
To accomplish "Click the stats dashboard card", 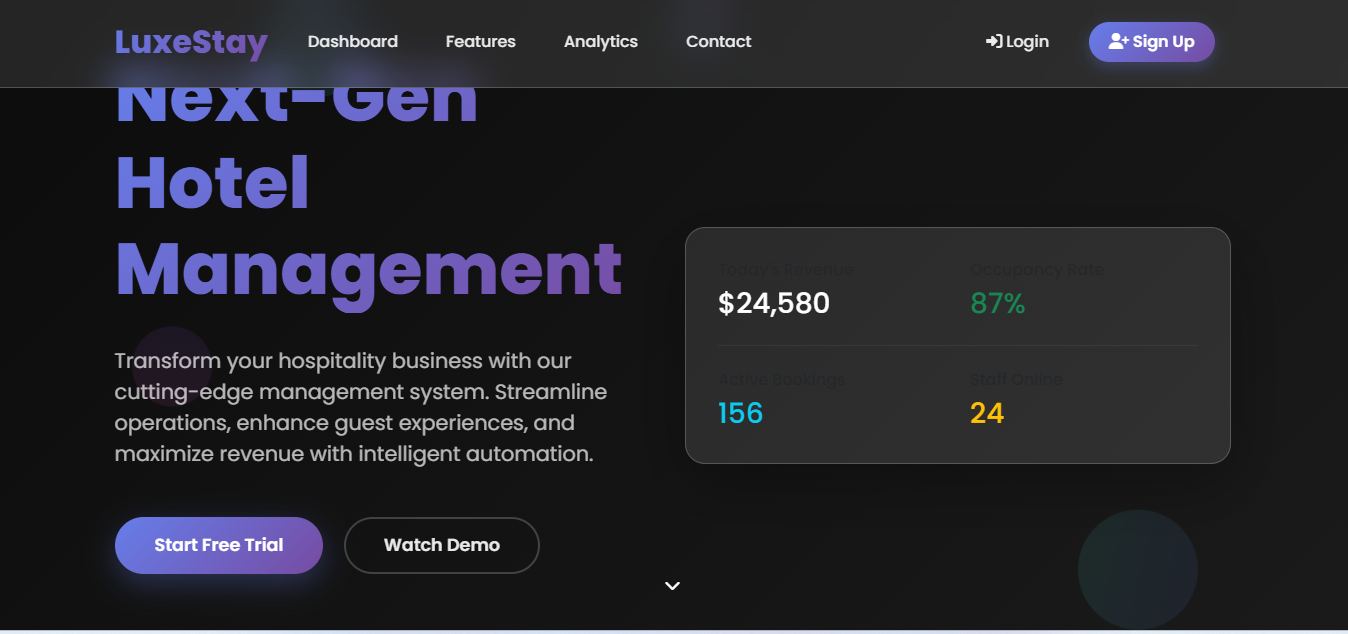I will [957, 345].
